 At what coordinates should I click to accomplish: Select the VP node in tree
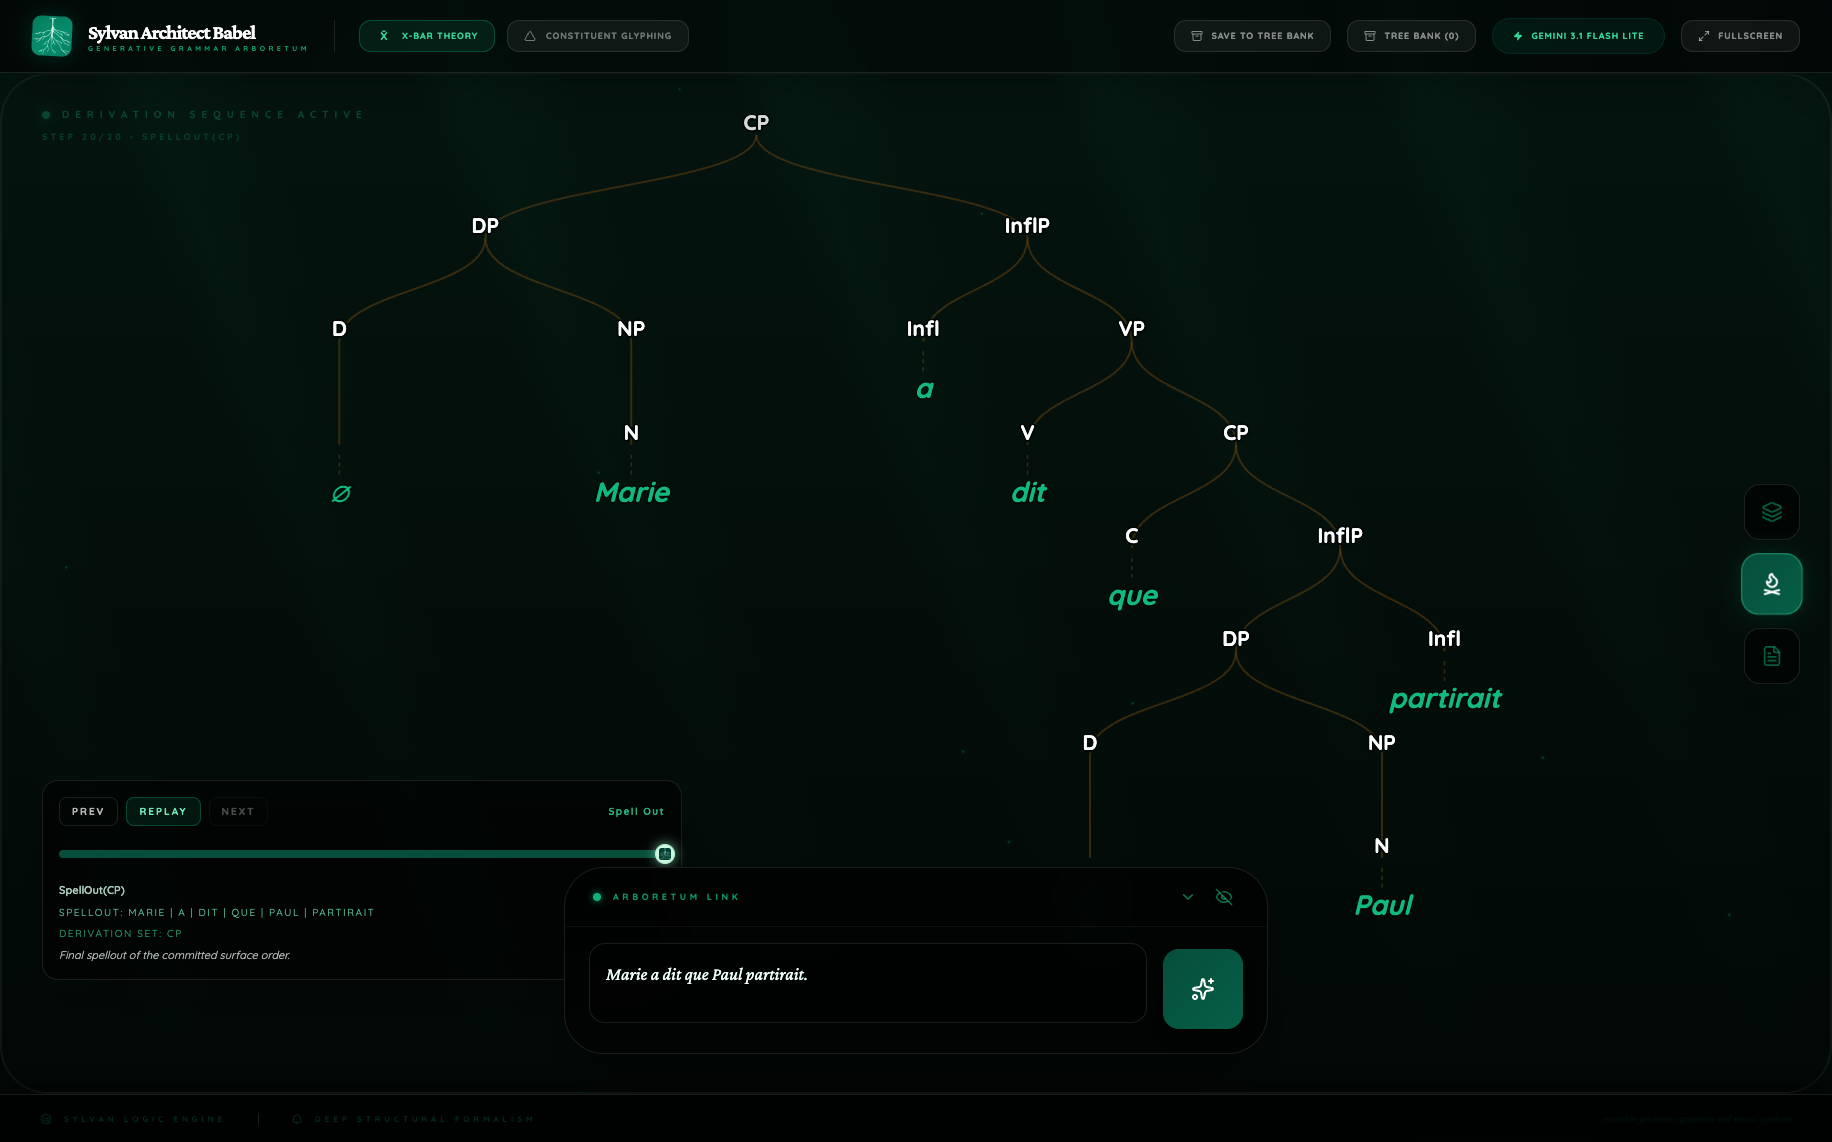[x=1131, y=329]
